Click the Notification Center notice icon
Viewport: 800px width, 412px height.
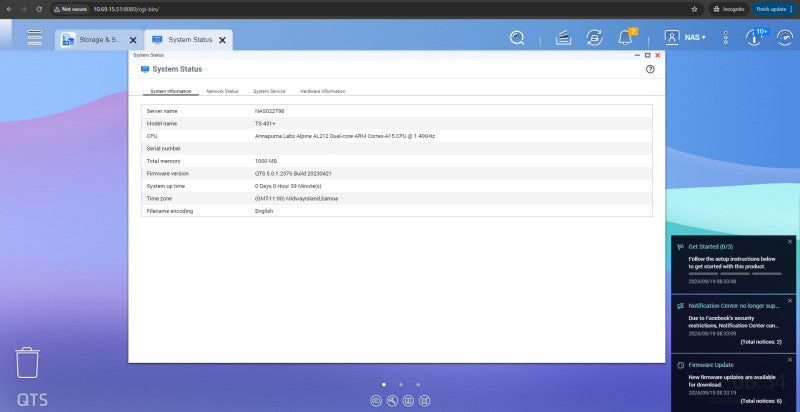pos(680,306)
